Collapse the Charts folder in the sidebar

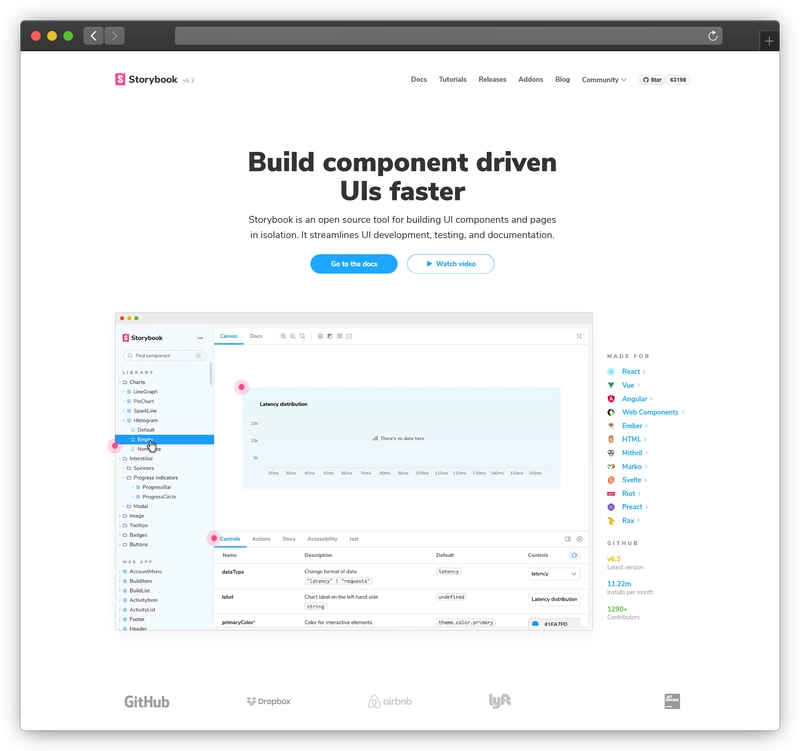coord(134,382)
